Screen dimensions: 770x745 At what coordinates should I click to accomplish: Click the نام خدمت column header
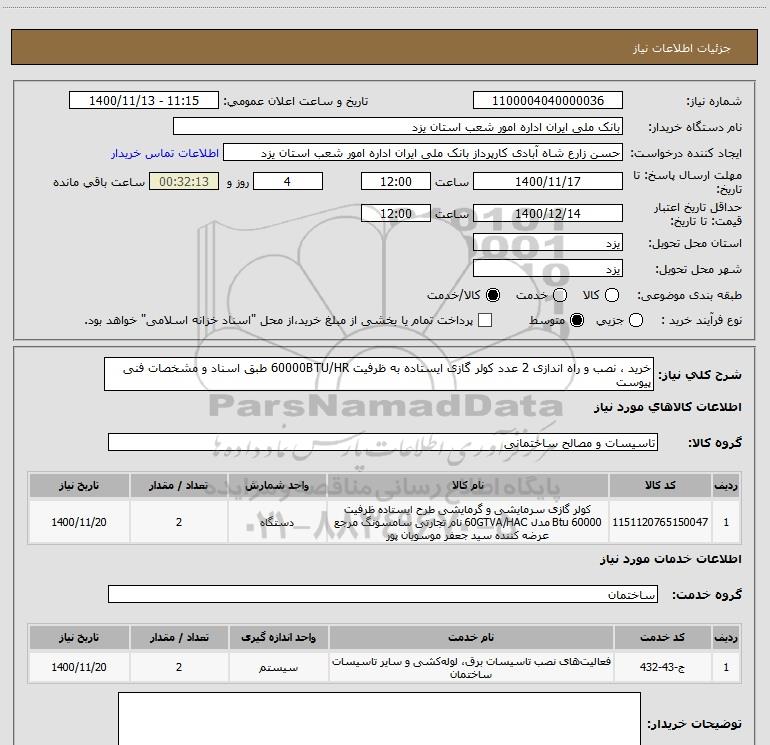471,637
